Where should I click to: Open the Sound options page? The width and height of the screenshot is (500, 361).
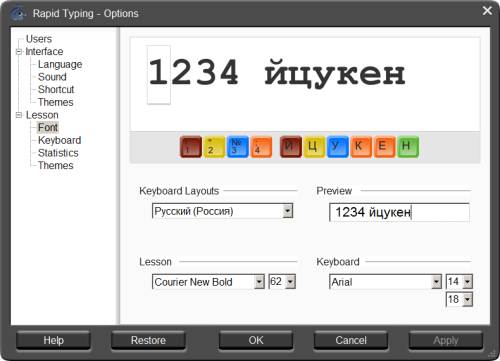pos(52,77)
